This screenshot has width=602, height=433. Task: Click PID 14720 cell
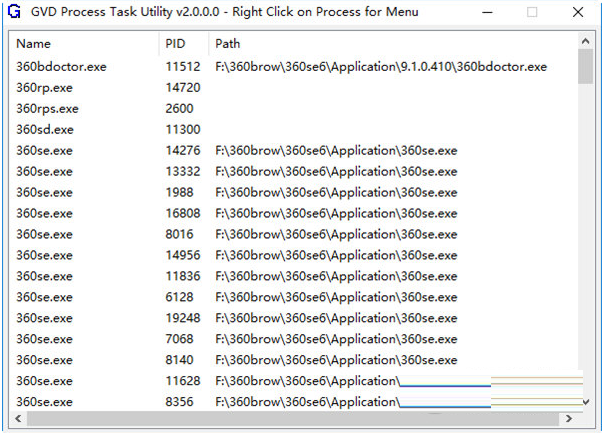point(183,88)
